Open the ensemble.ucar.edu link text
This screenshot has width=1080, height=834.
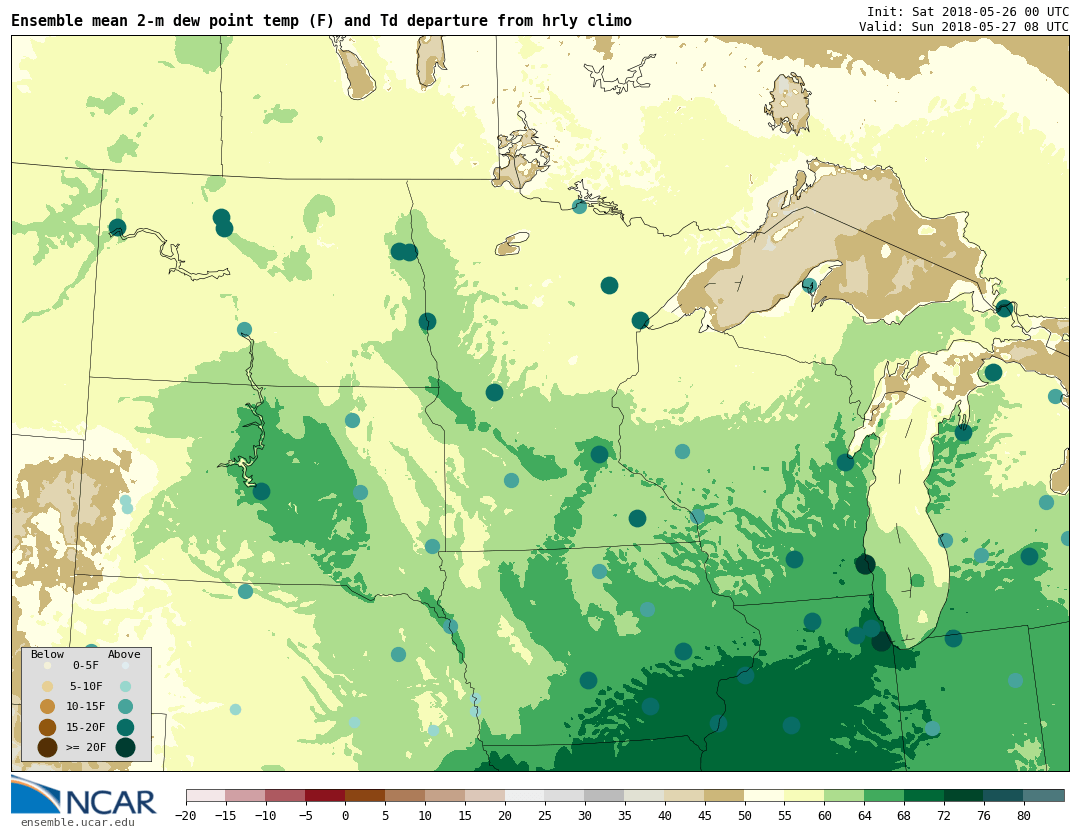pyautogui.click(x=78, y=822)
